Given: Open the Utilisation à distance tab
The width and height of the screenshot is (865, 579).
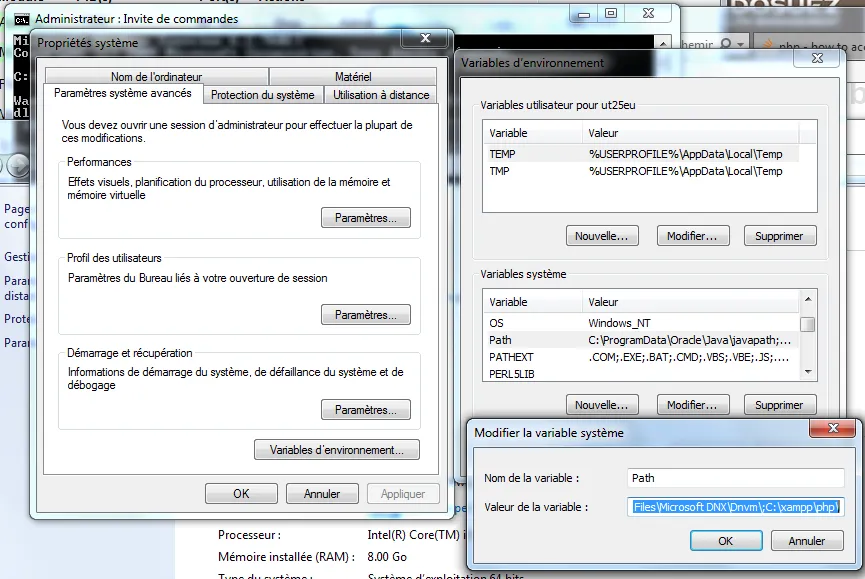Looking at the screenshot, I should coord(381,95).
